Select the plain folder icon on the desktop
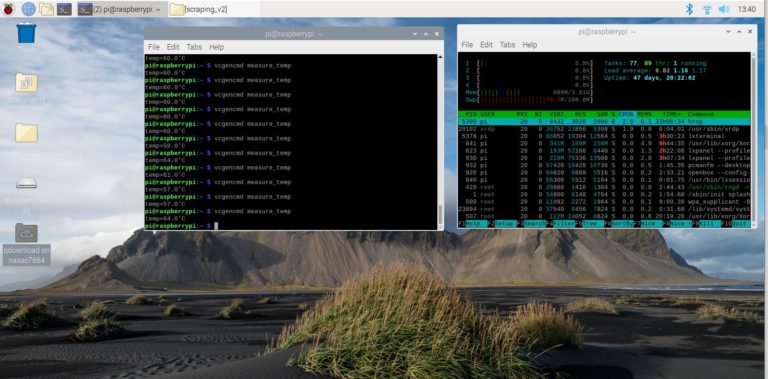This screenshot has width=768, height=379. [x=26, y=133]
